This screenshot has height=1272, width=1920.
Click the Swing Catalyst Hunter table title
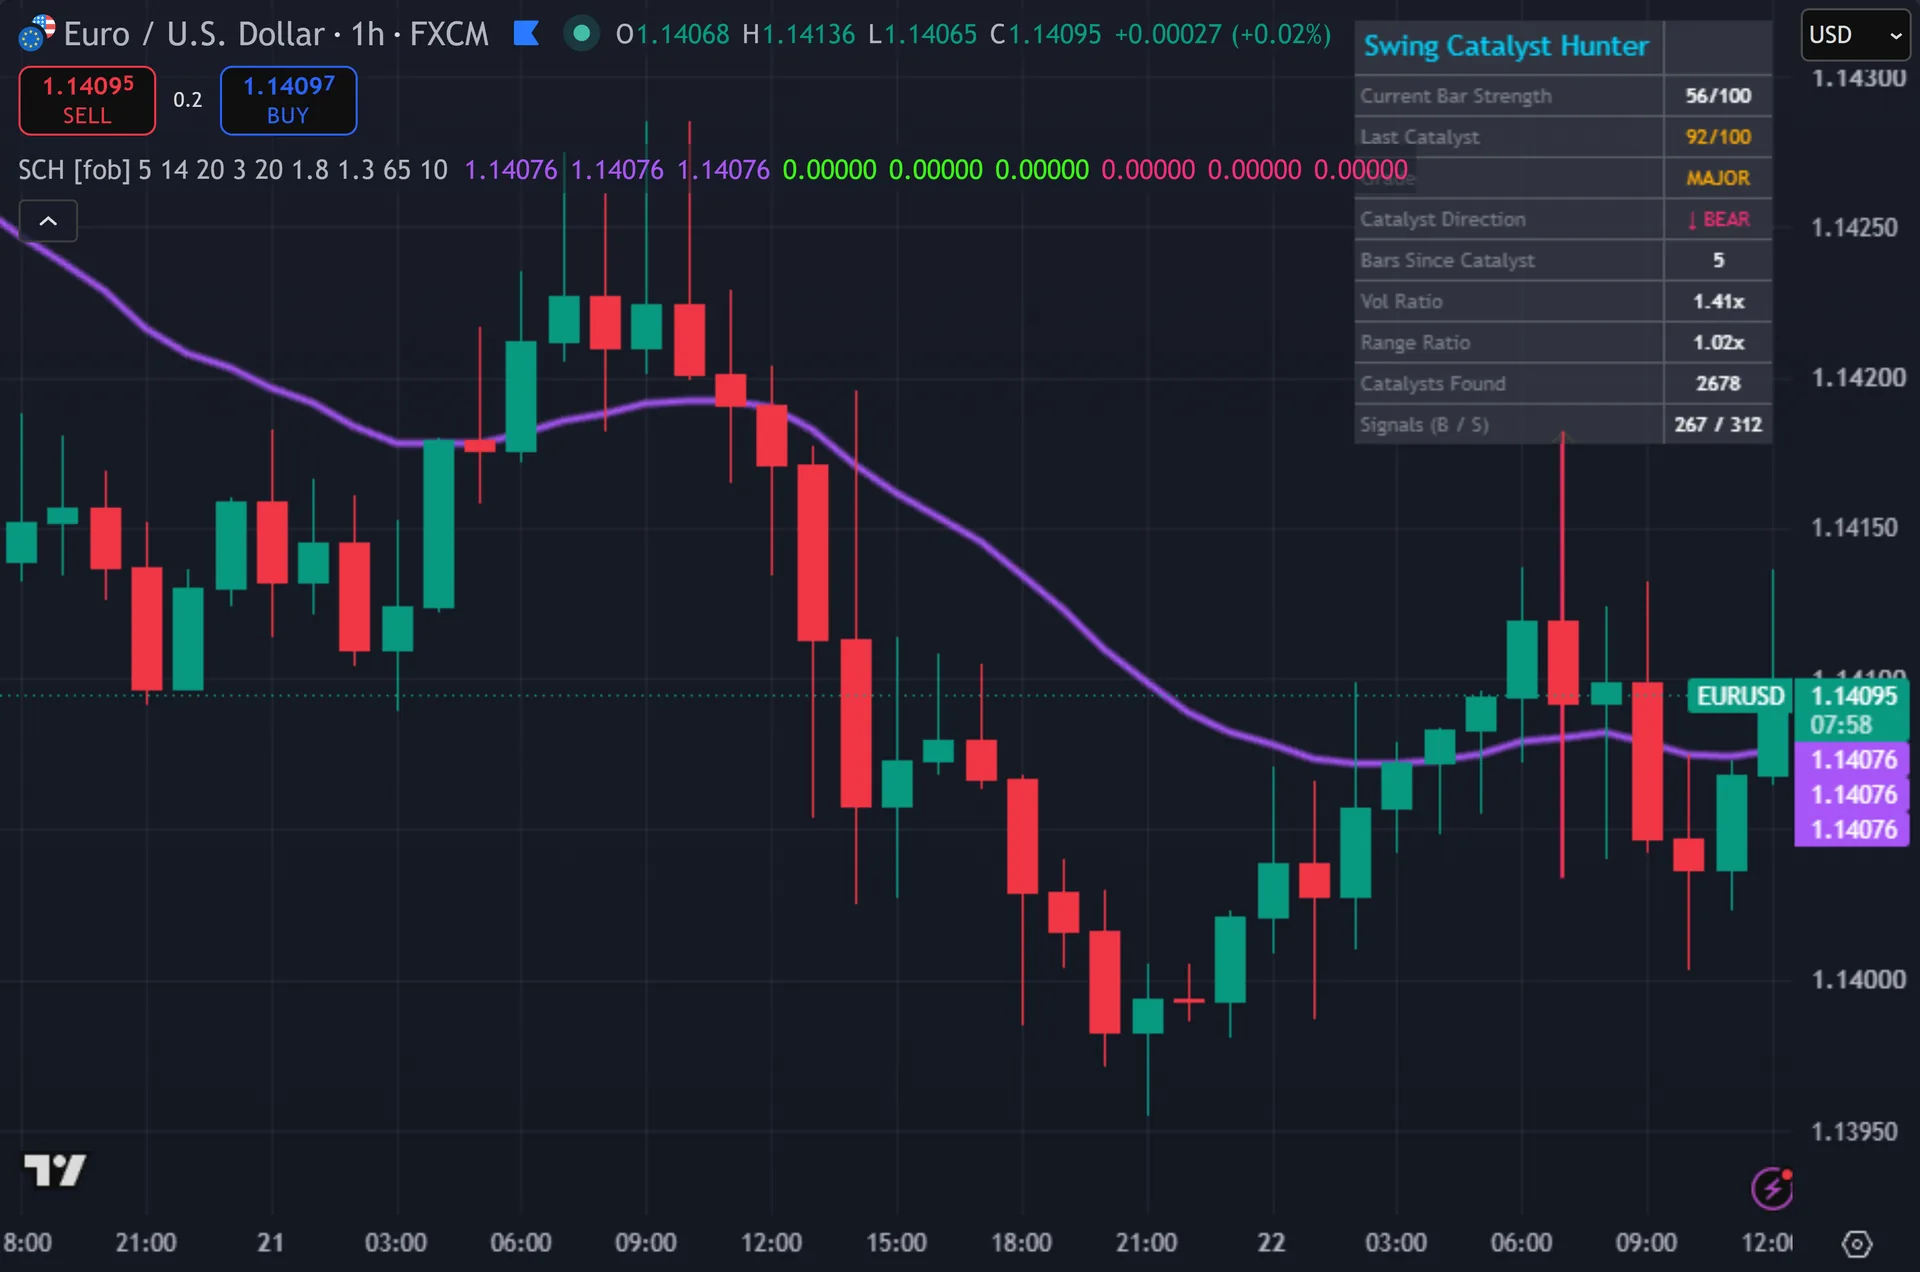1506,46
